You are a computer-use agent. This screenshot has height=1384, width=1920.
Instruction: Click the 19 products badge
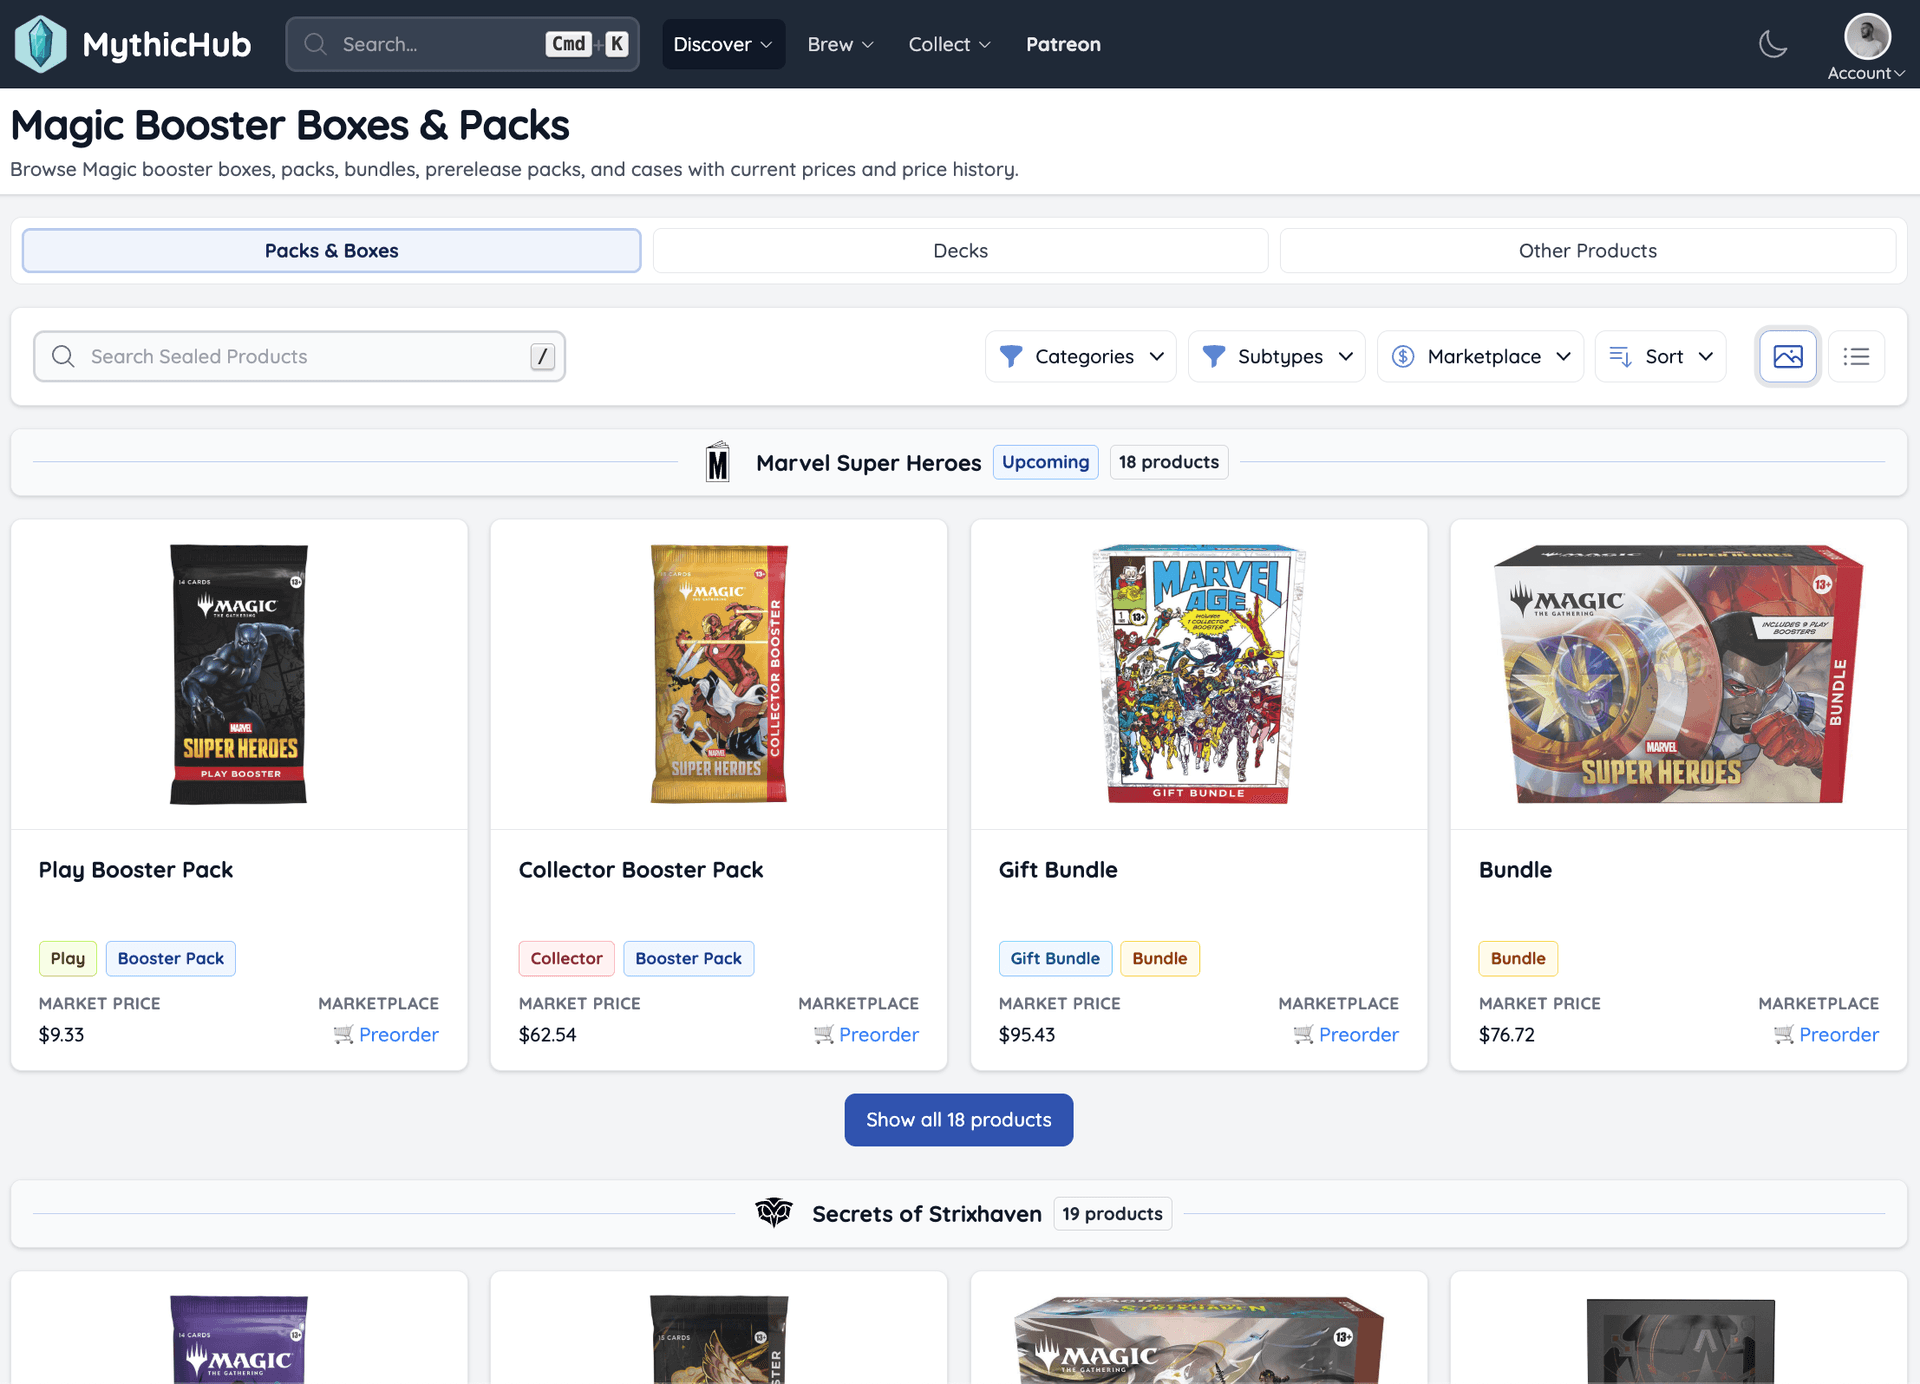[1112, 1213]
